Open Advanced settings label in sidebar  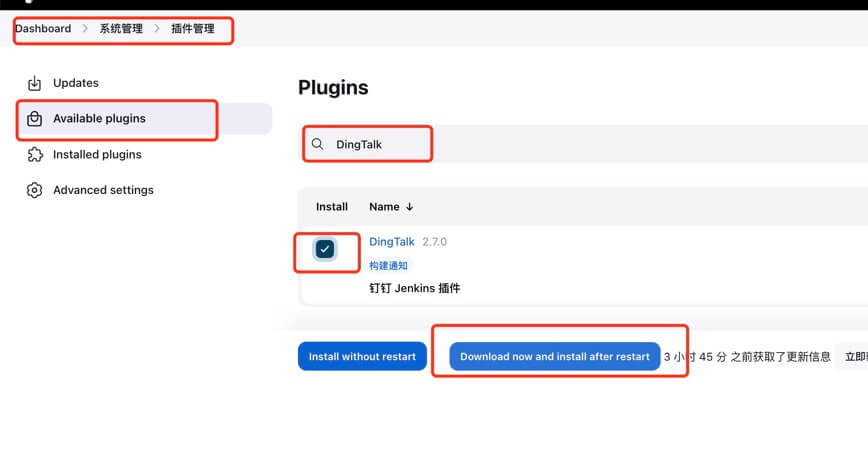[x=103, y=190]
